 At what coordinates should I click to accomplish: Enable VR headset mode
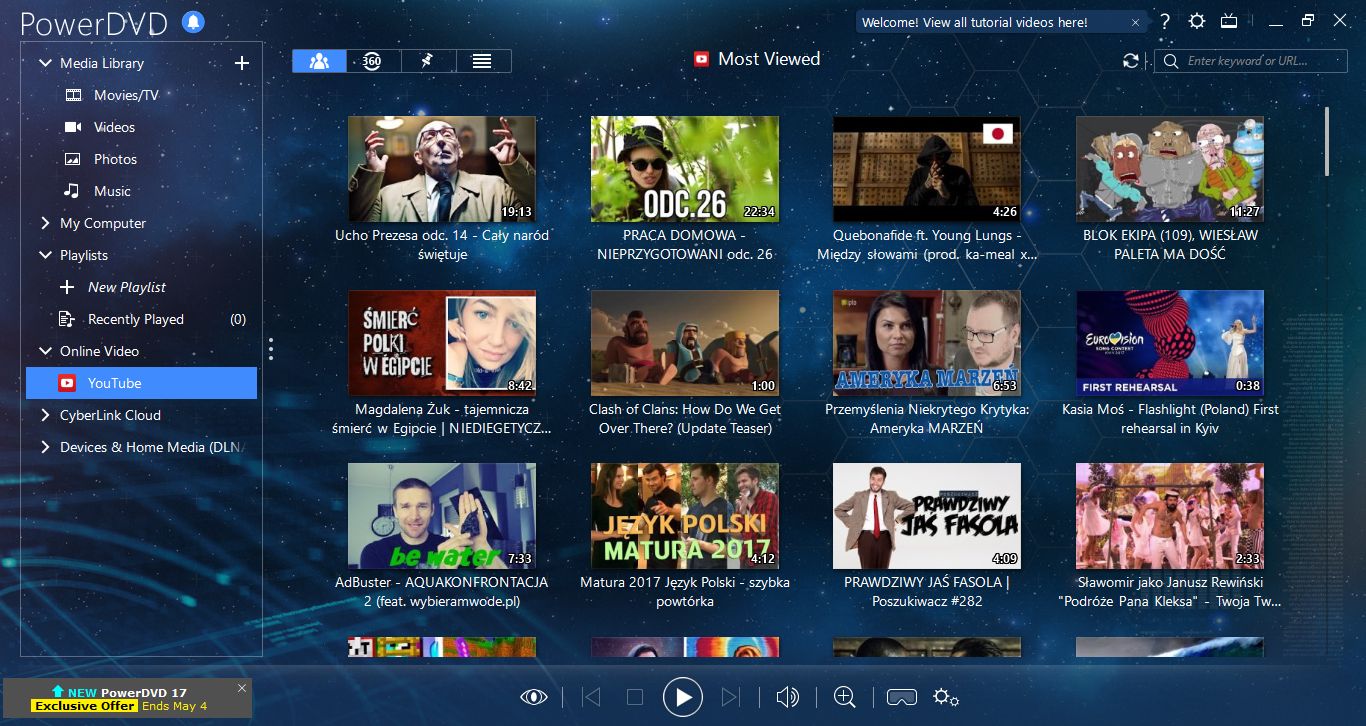[x=902, y=697]
